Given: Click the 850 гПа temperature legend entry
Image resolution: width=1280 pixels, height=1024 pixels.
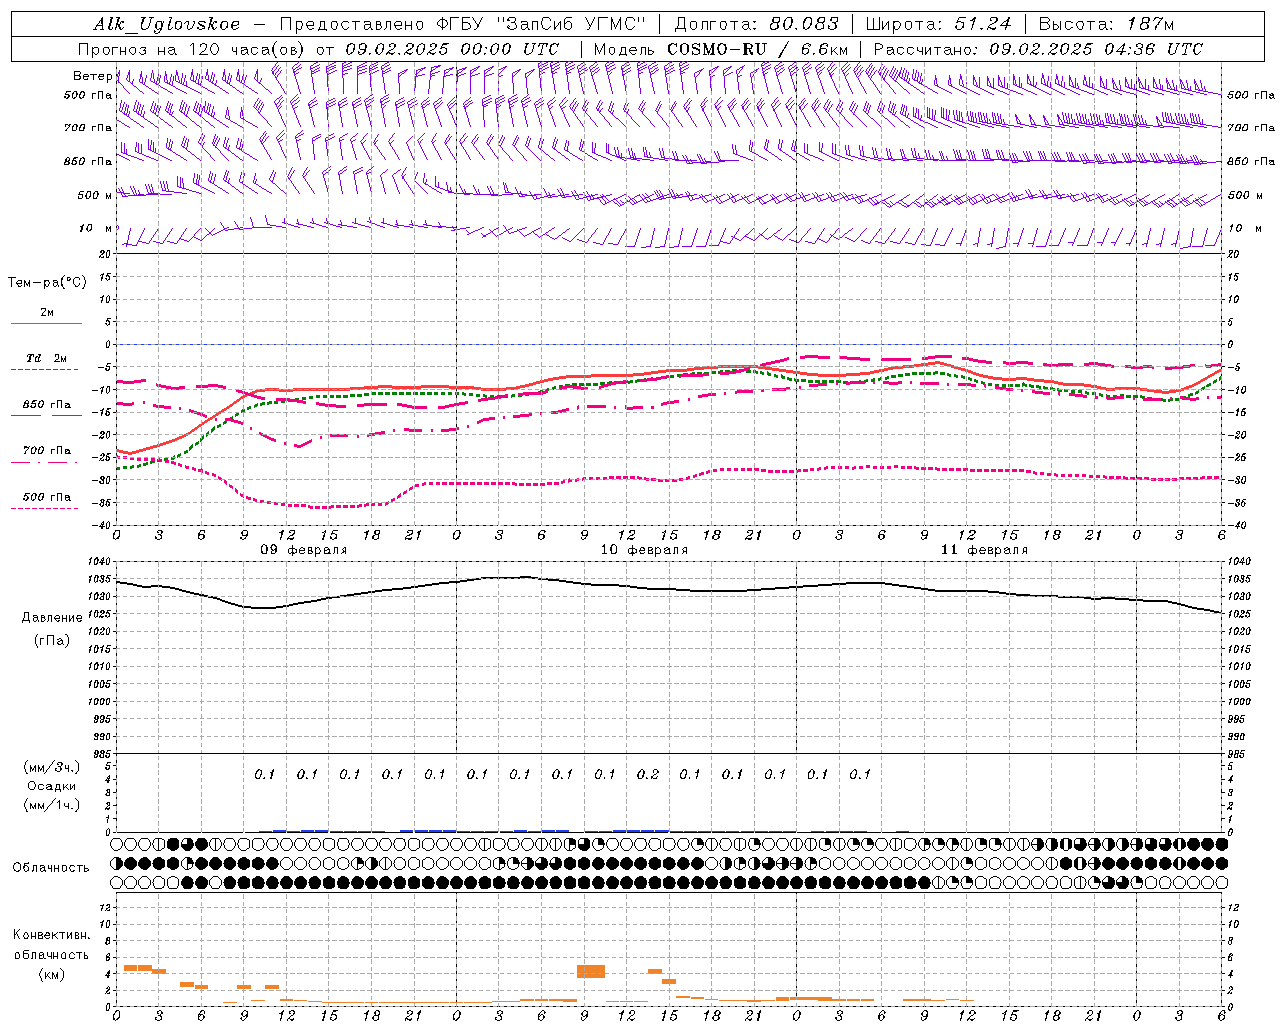Looking at the screenshot, I should [46, 405].
